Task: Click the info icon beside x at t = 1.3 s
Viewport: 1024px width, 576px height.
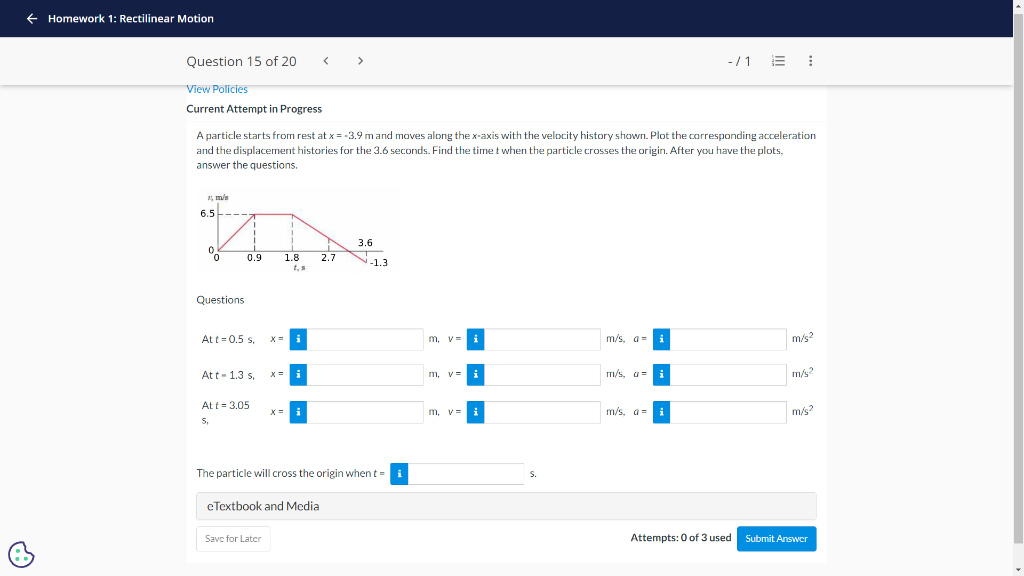Action: (297, 375)
